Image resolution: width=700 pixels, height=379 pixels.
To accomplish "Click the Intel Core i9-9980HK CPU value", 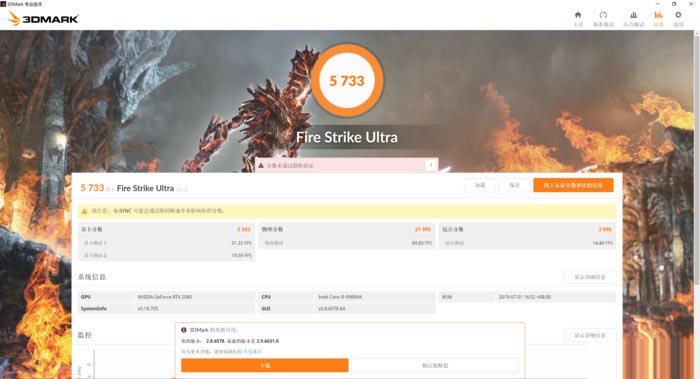I will pos(340,297).
